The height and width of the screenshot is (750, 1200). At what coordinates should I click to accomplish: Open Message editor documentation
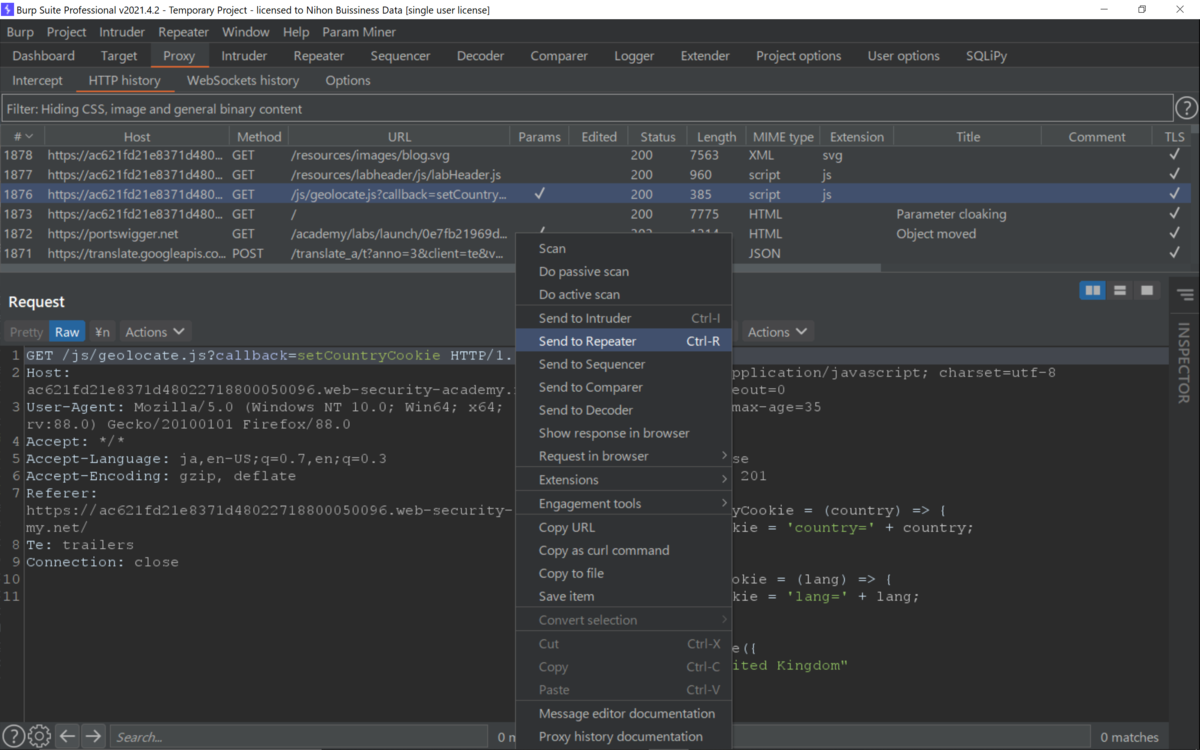tap(623, 714)
